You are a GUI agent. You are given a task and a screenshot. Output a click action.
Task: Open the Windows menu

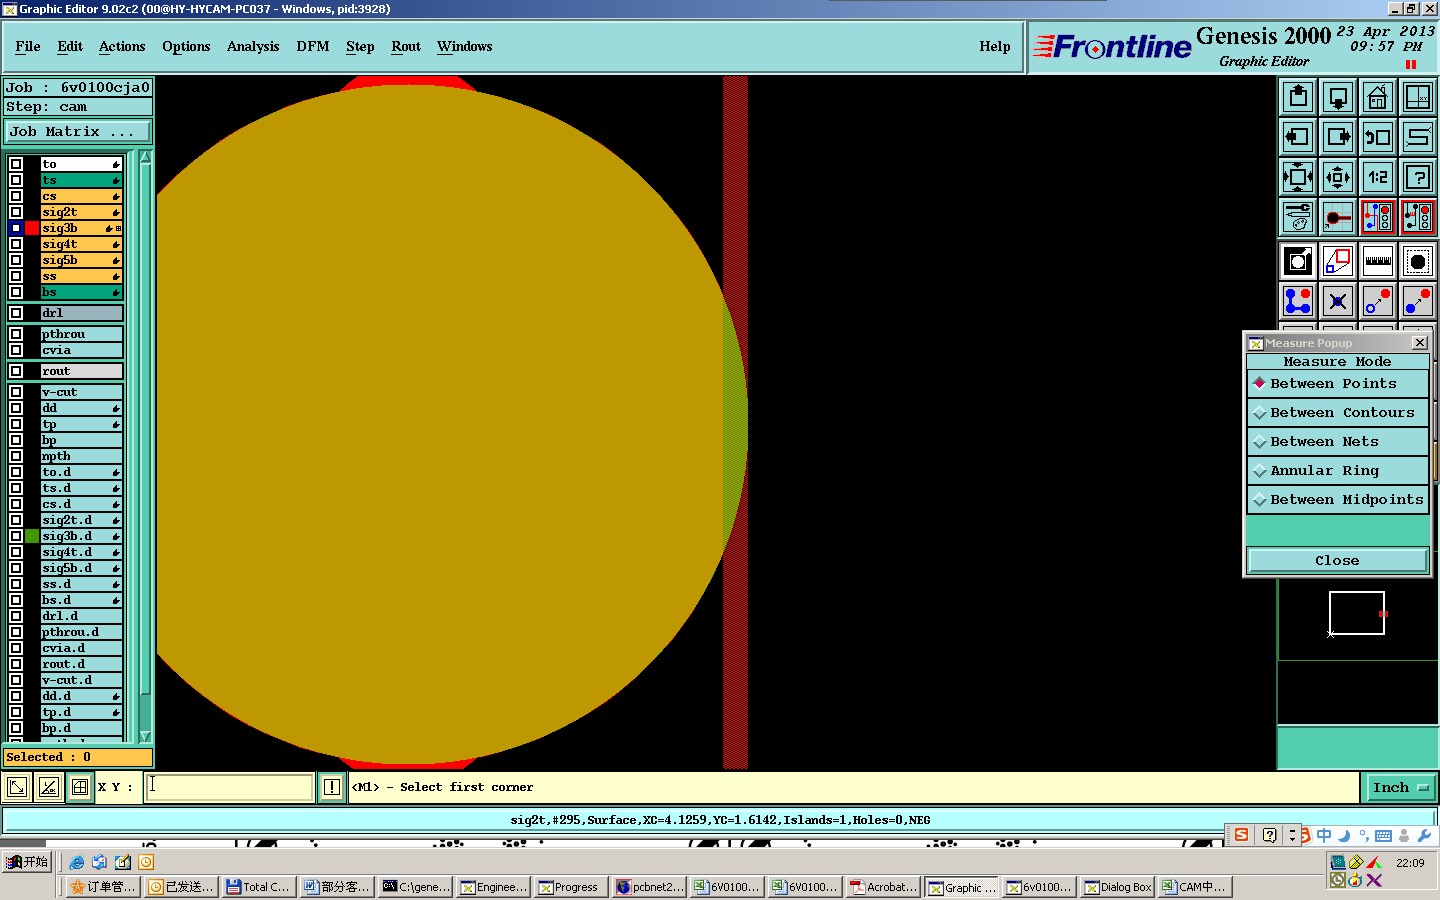click(465, 46)
